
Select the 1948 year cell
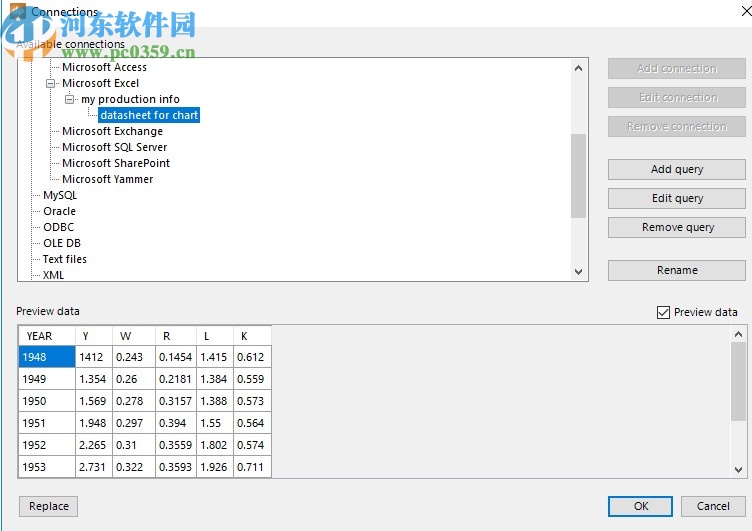47,357
